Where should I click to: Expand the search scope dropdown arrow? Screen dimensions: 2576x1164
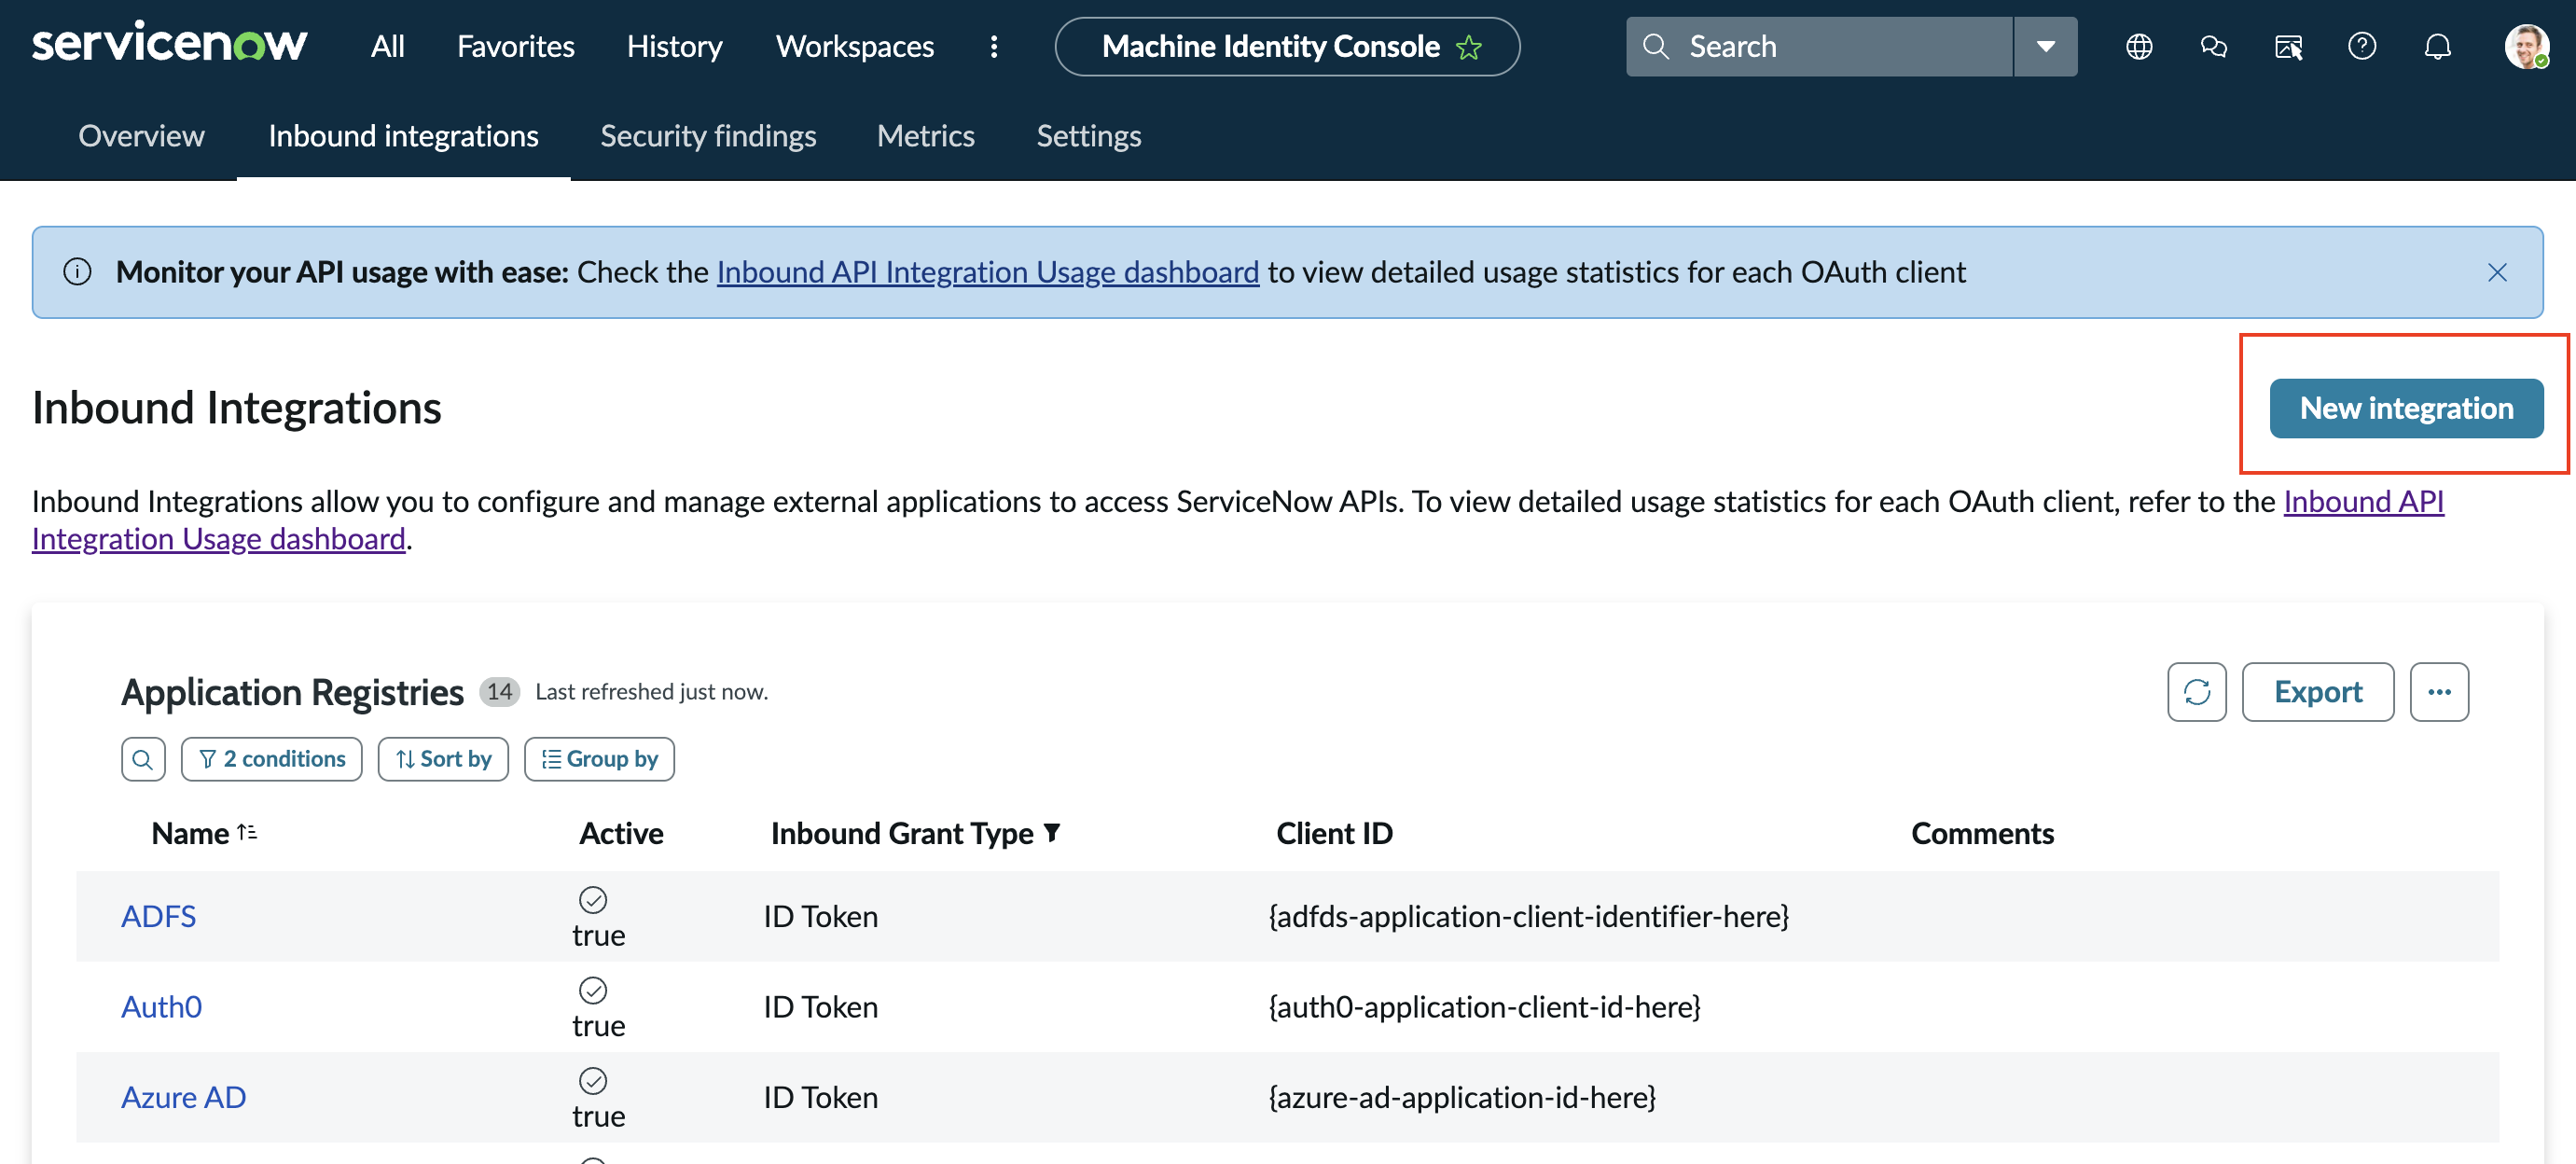(x=2045, y=46)
